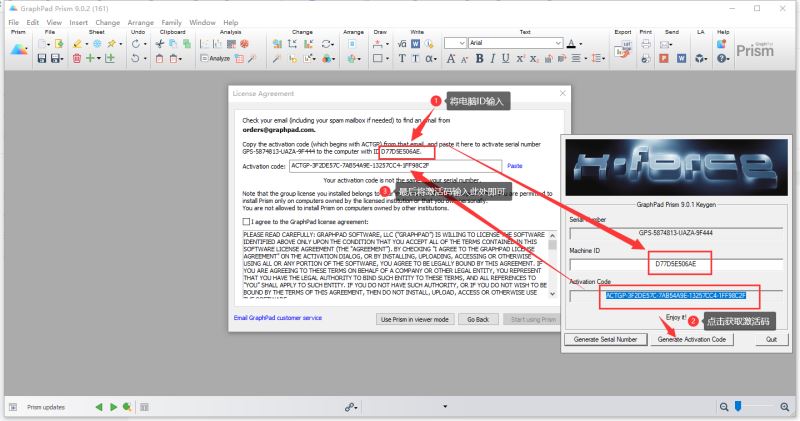Viewport: 800px width, 421px height.
Task: Click the Paste link beside activation code
Action: (514, 166)
